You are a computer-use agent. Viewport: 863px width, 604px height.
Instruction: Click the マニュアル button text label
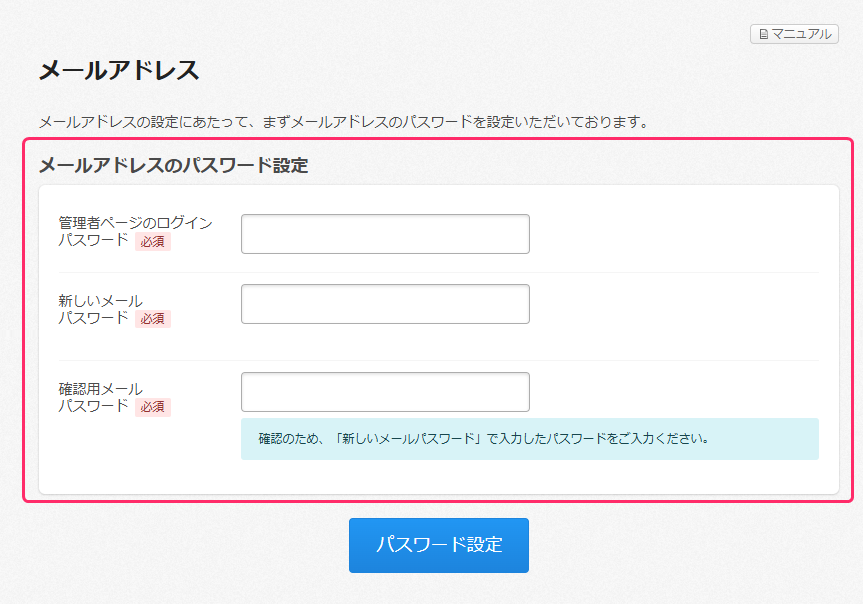(x=801, y=34)
